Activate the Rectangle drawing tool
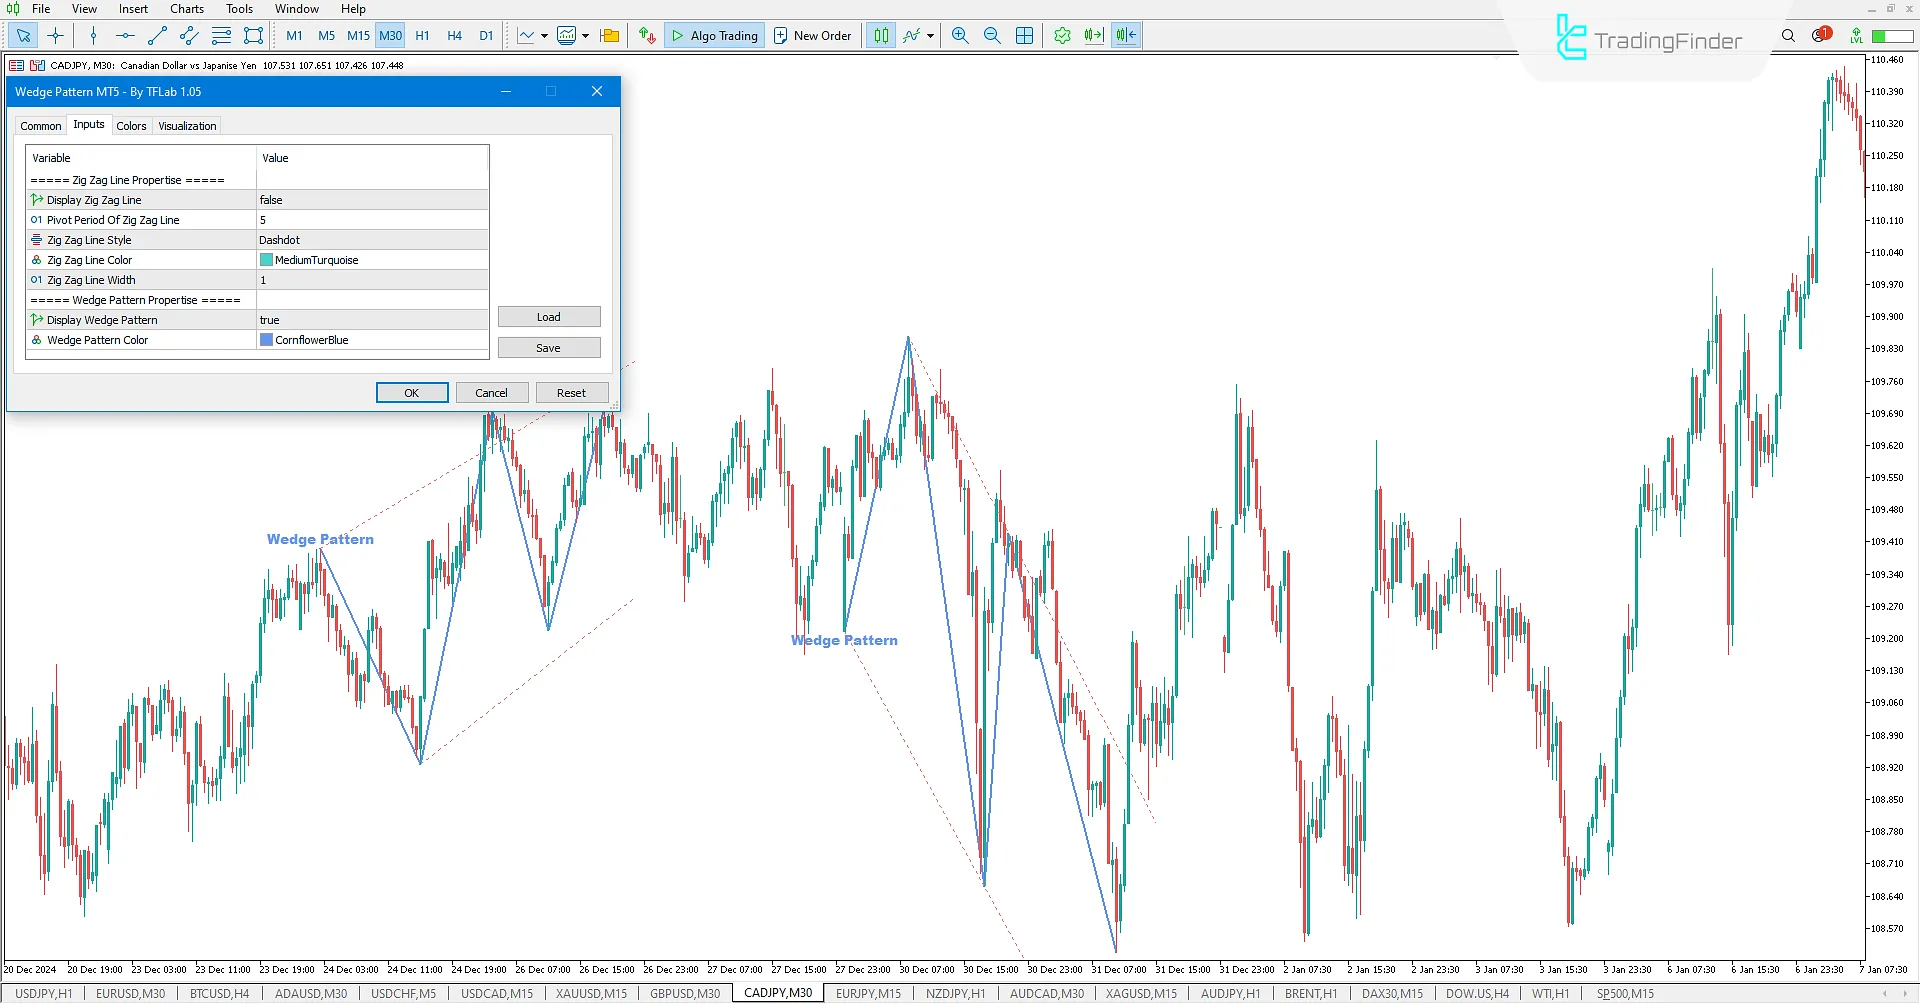1920x1005 pixels. coord(253,35)
